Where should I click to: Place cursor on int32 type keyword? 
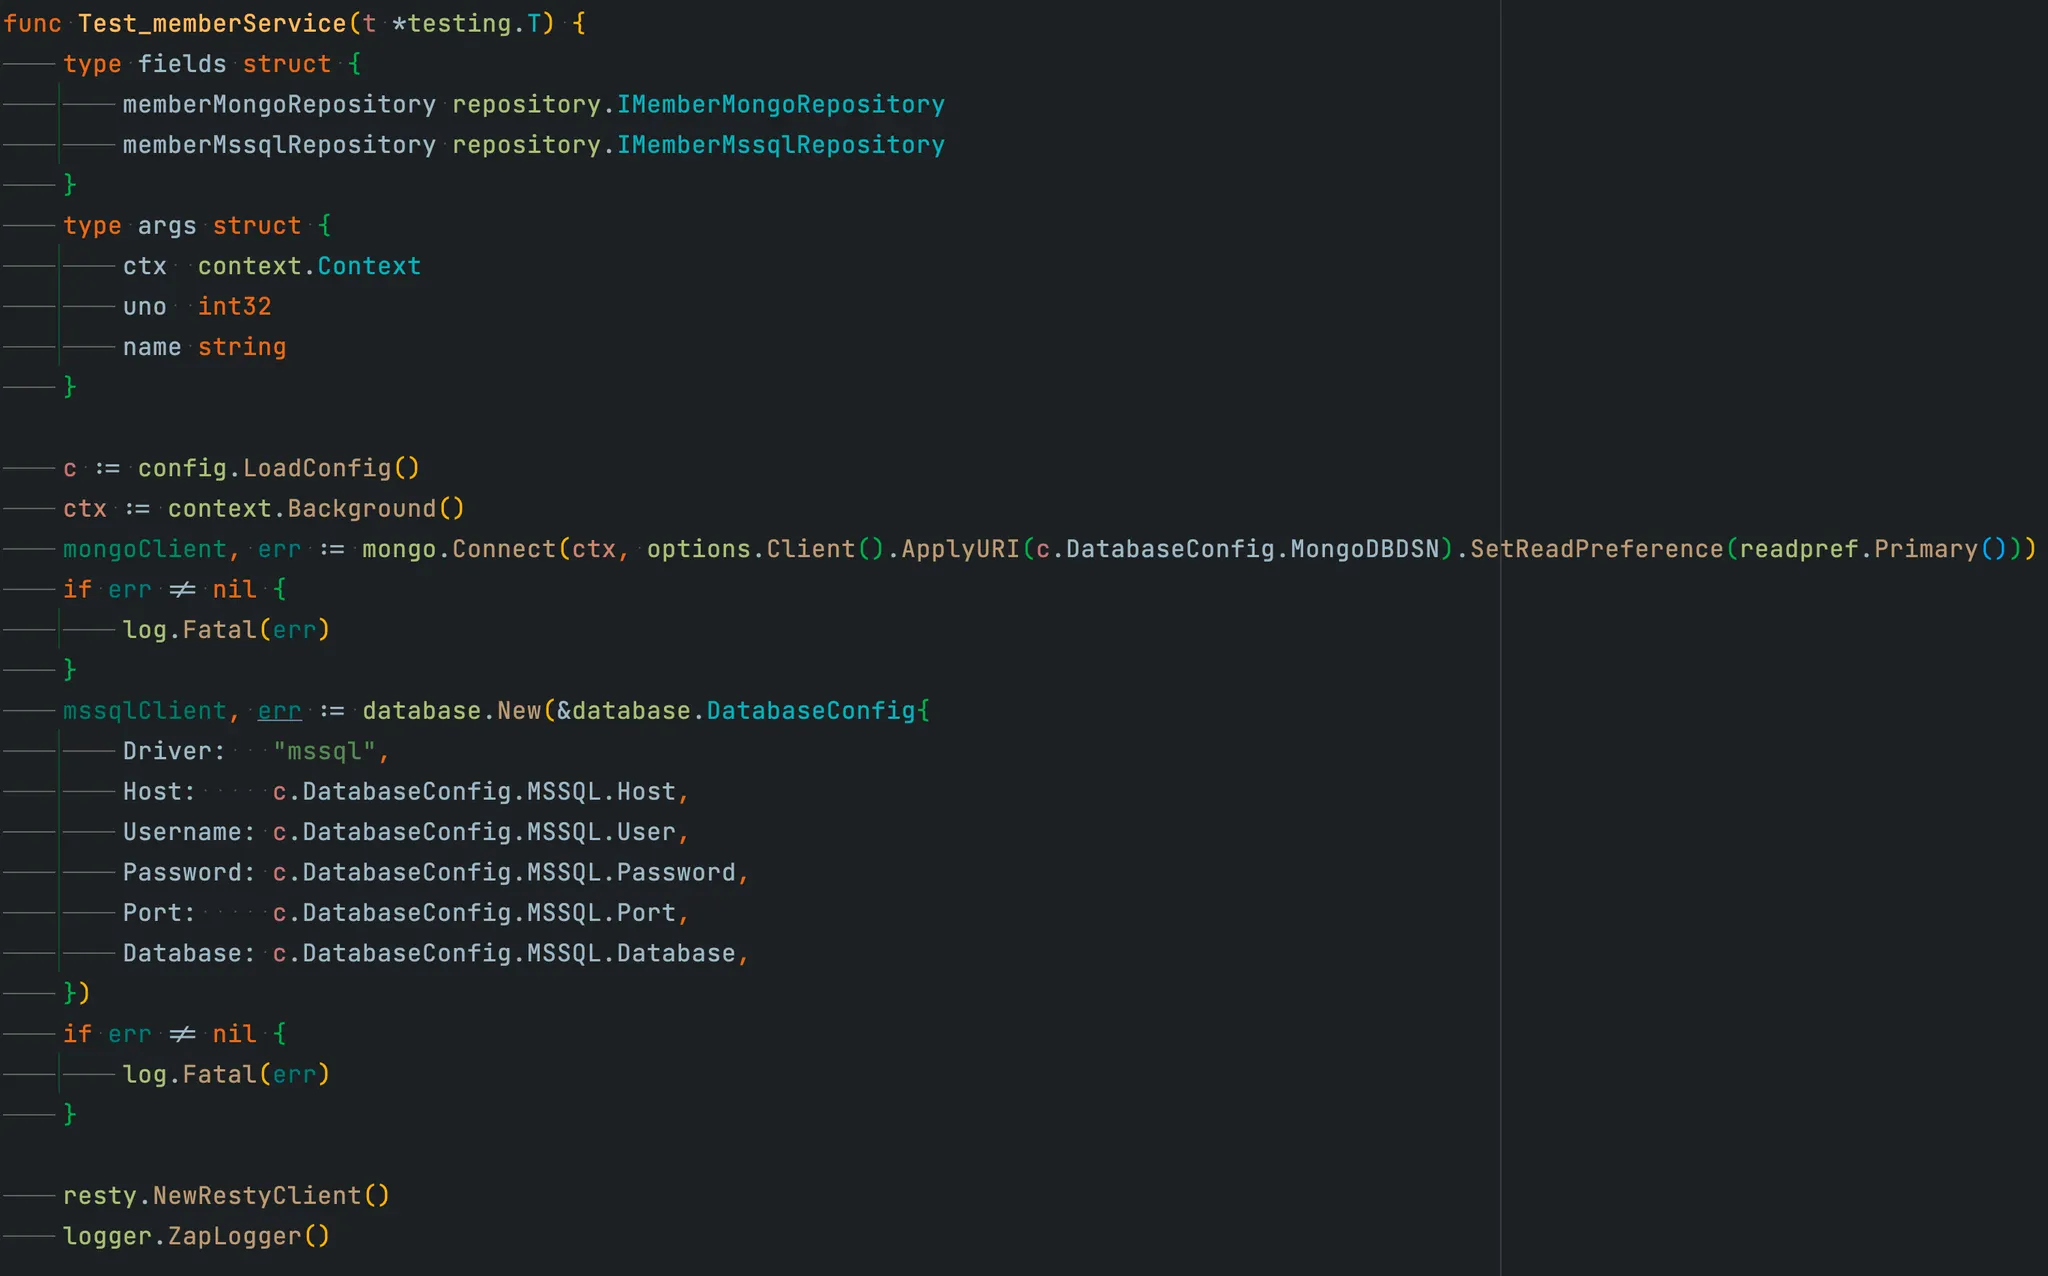[234, 306]
